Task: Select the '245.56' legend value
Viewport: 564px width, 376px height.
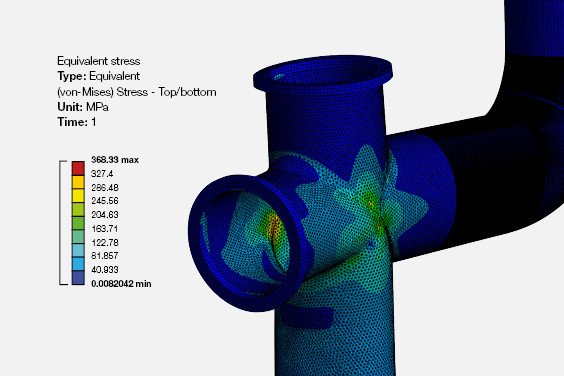Action: pyautogui.click(x=105, y=200)
